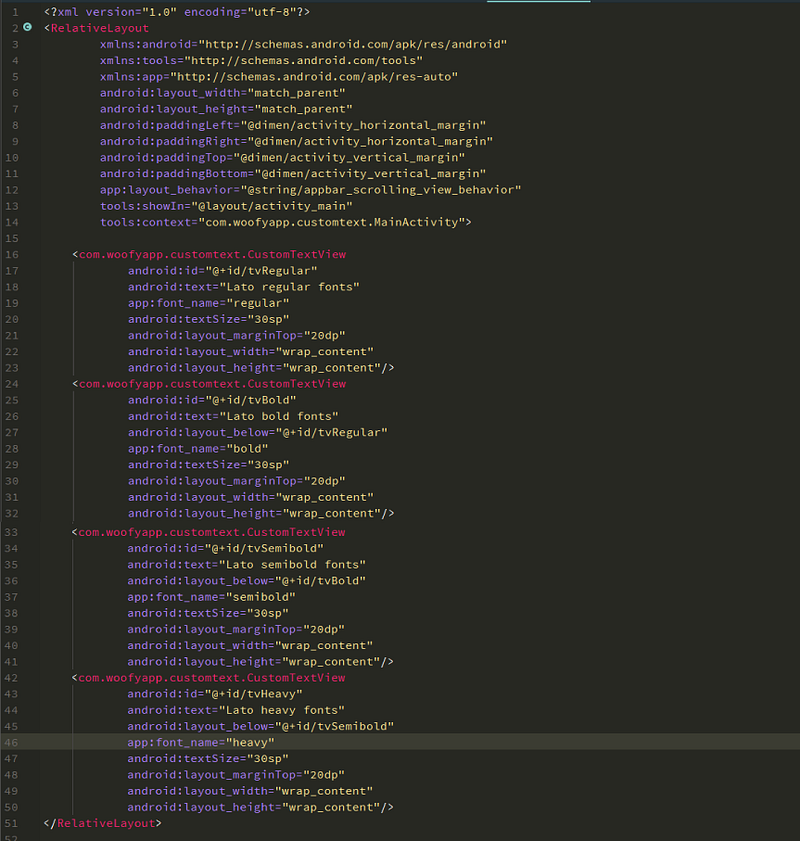Click the "match_parent" value of layout_width

click(297, 93)
